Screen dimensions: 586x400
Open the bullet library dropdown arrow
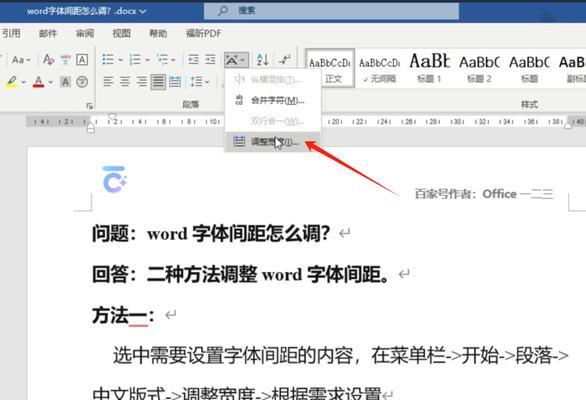pyautogui.click(x=120, y=60)
